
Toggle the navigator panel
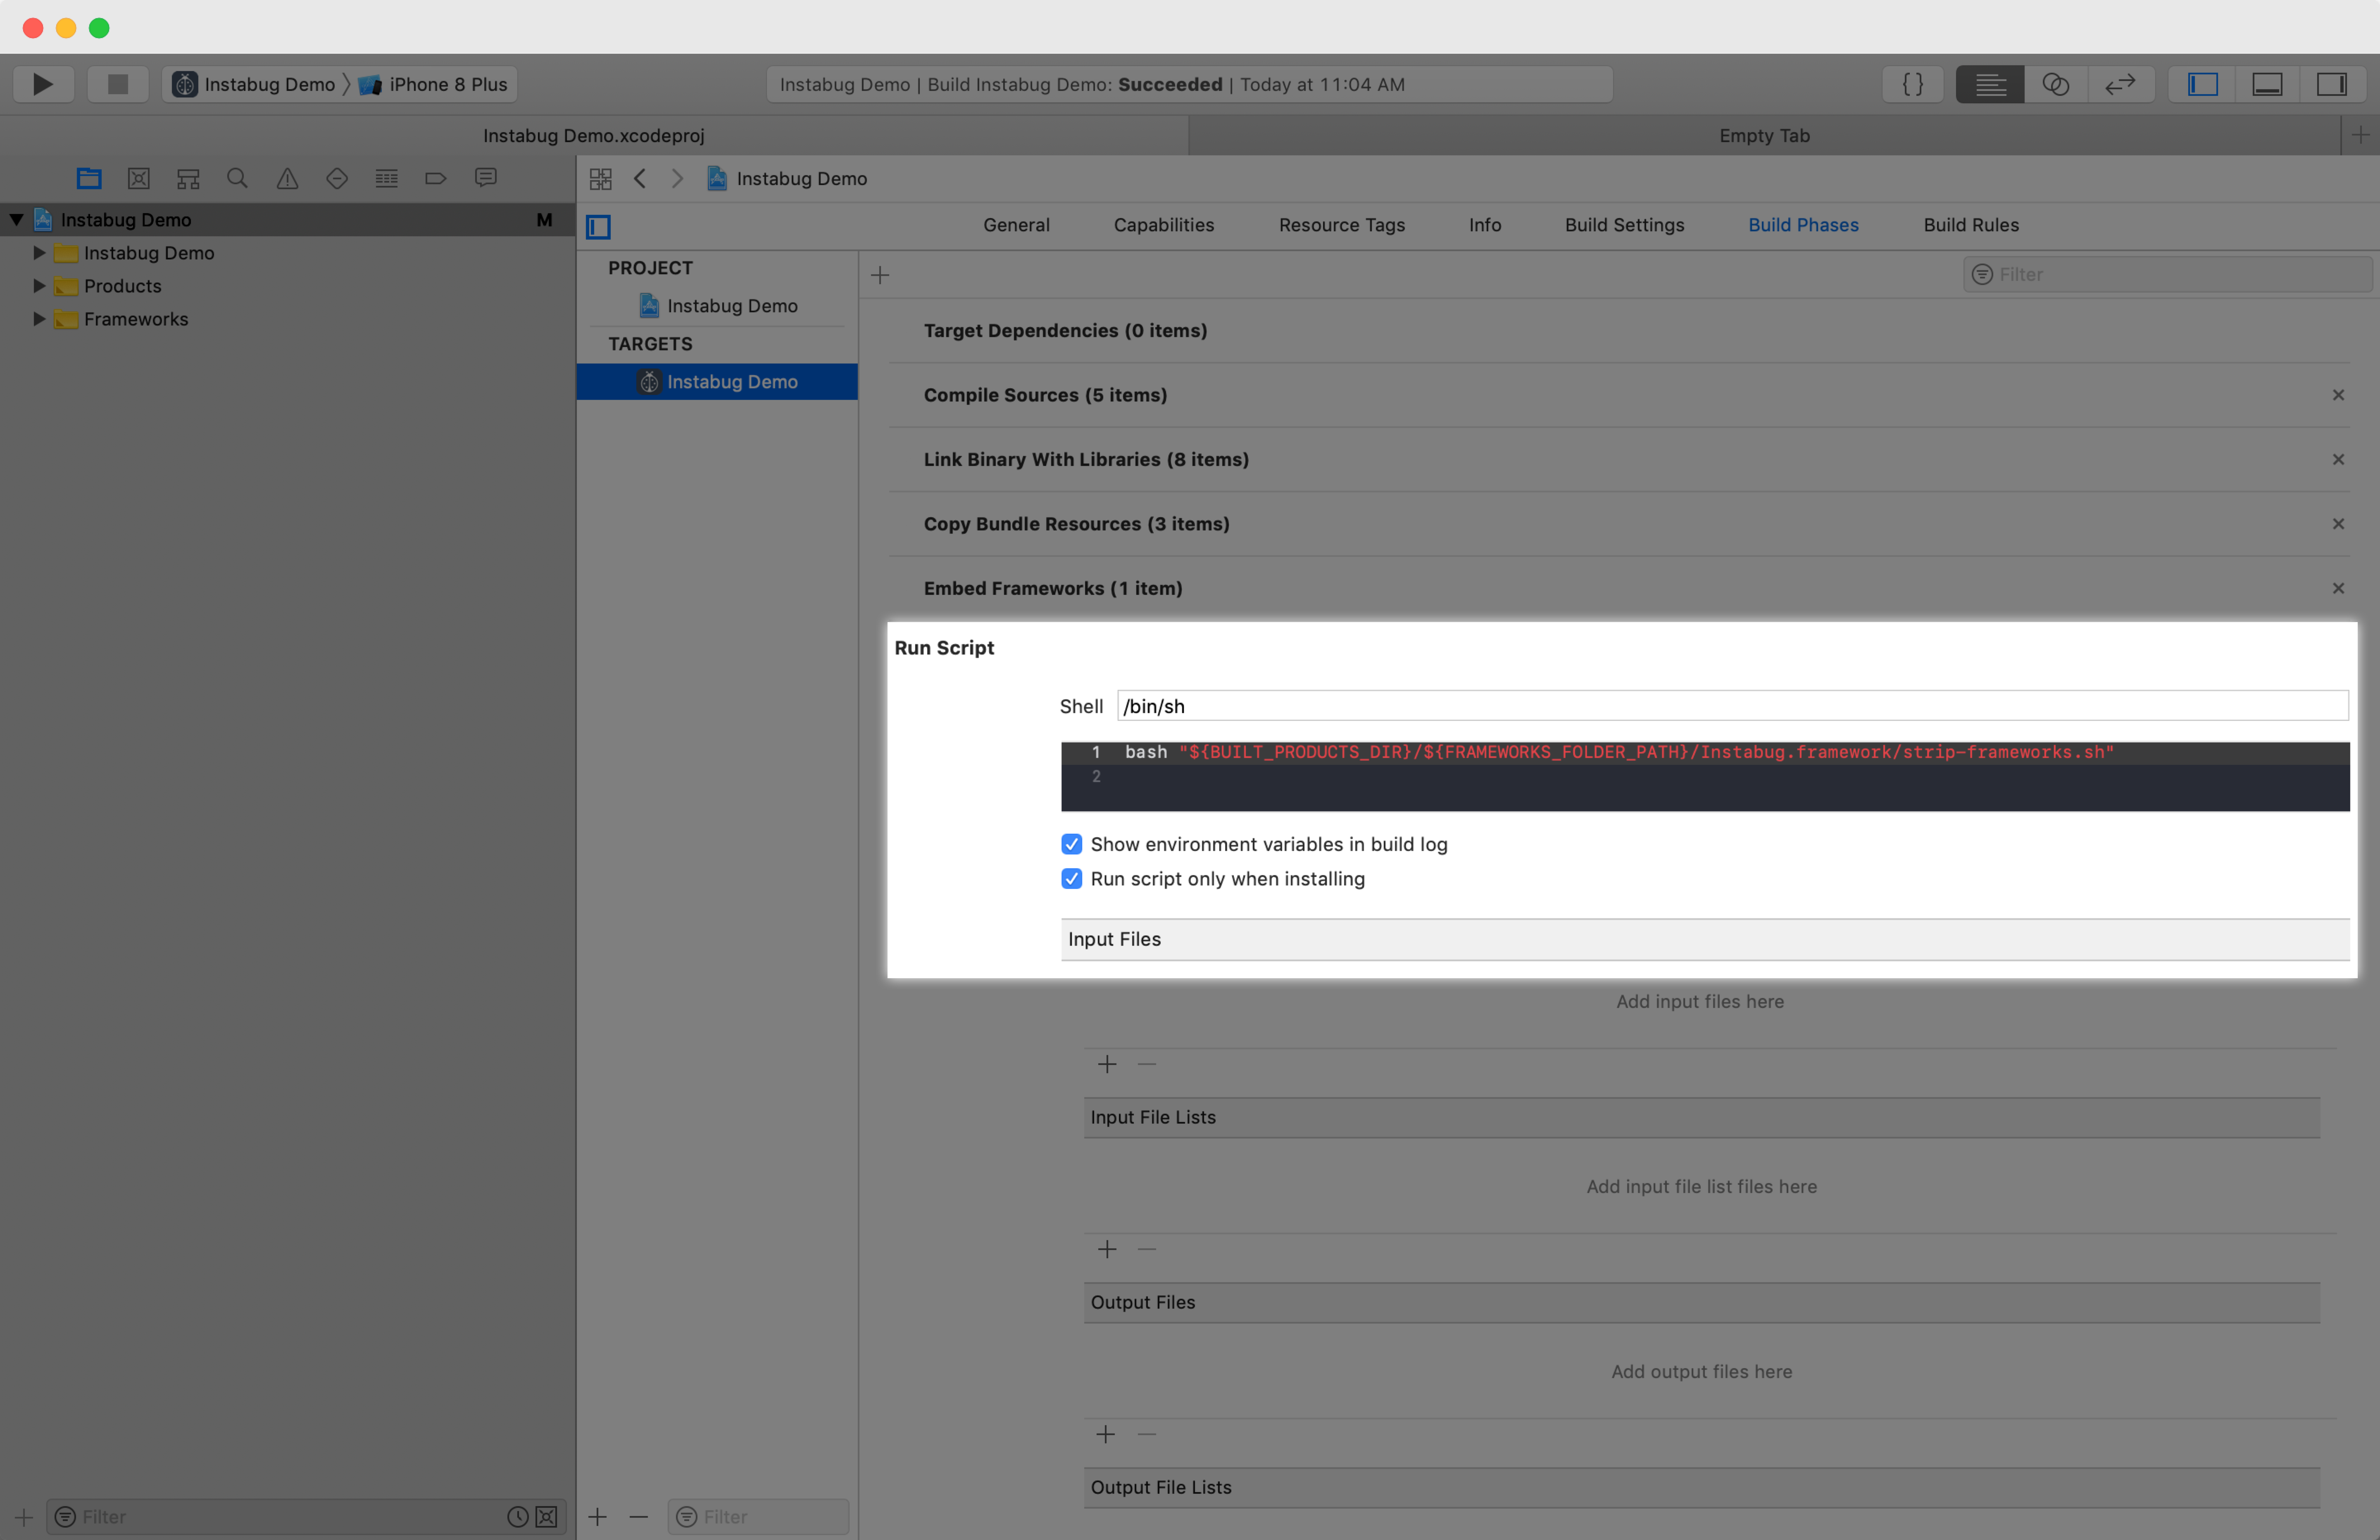tap(2202, 84)
